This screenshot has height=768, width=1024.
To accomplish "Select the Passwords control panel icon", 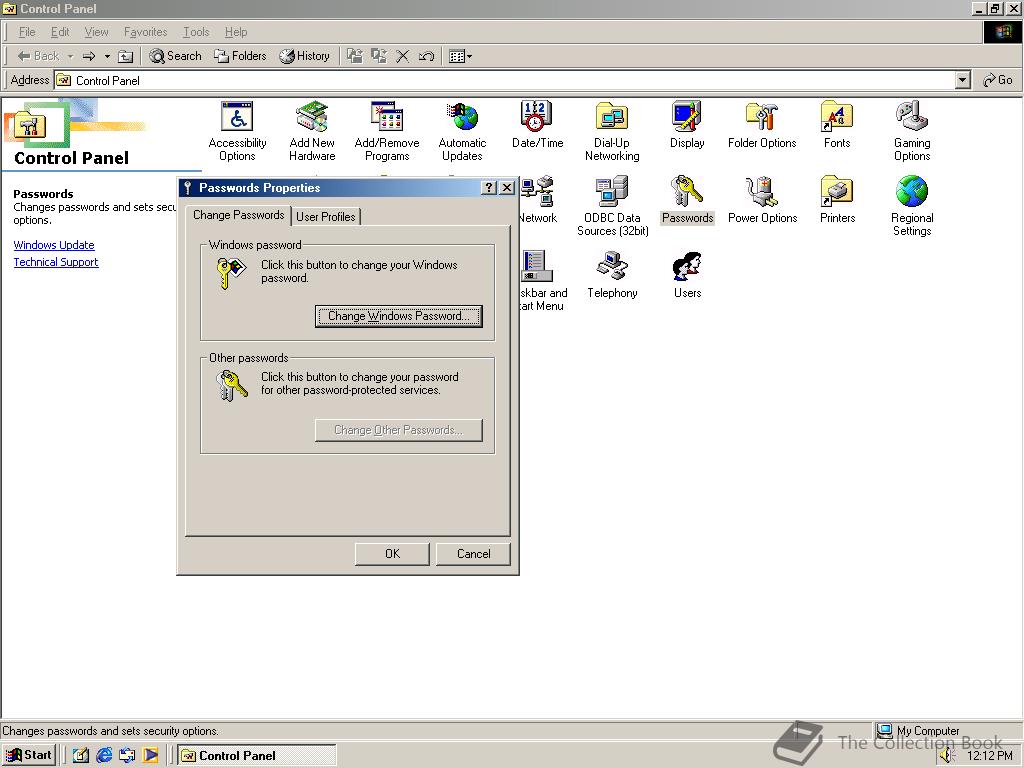I will click(x=687, y=199).
